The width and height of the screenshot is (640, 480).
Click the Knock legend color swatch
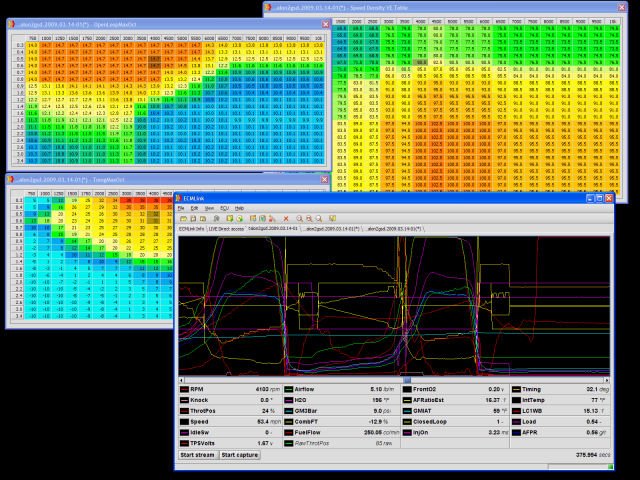click(x=184, y=399)
